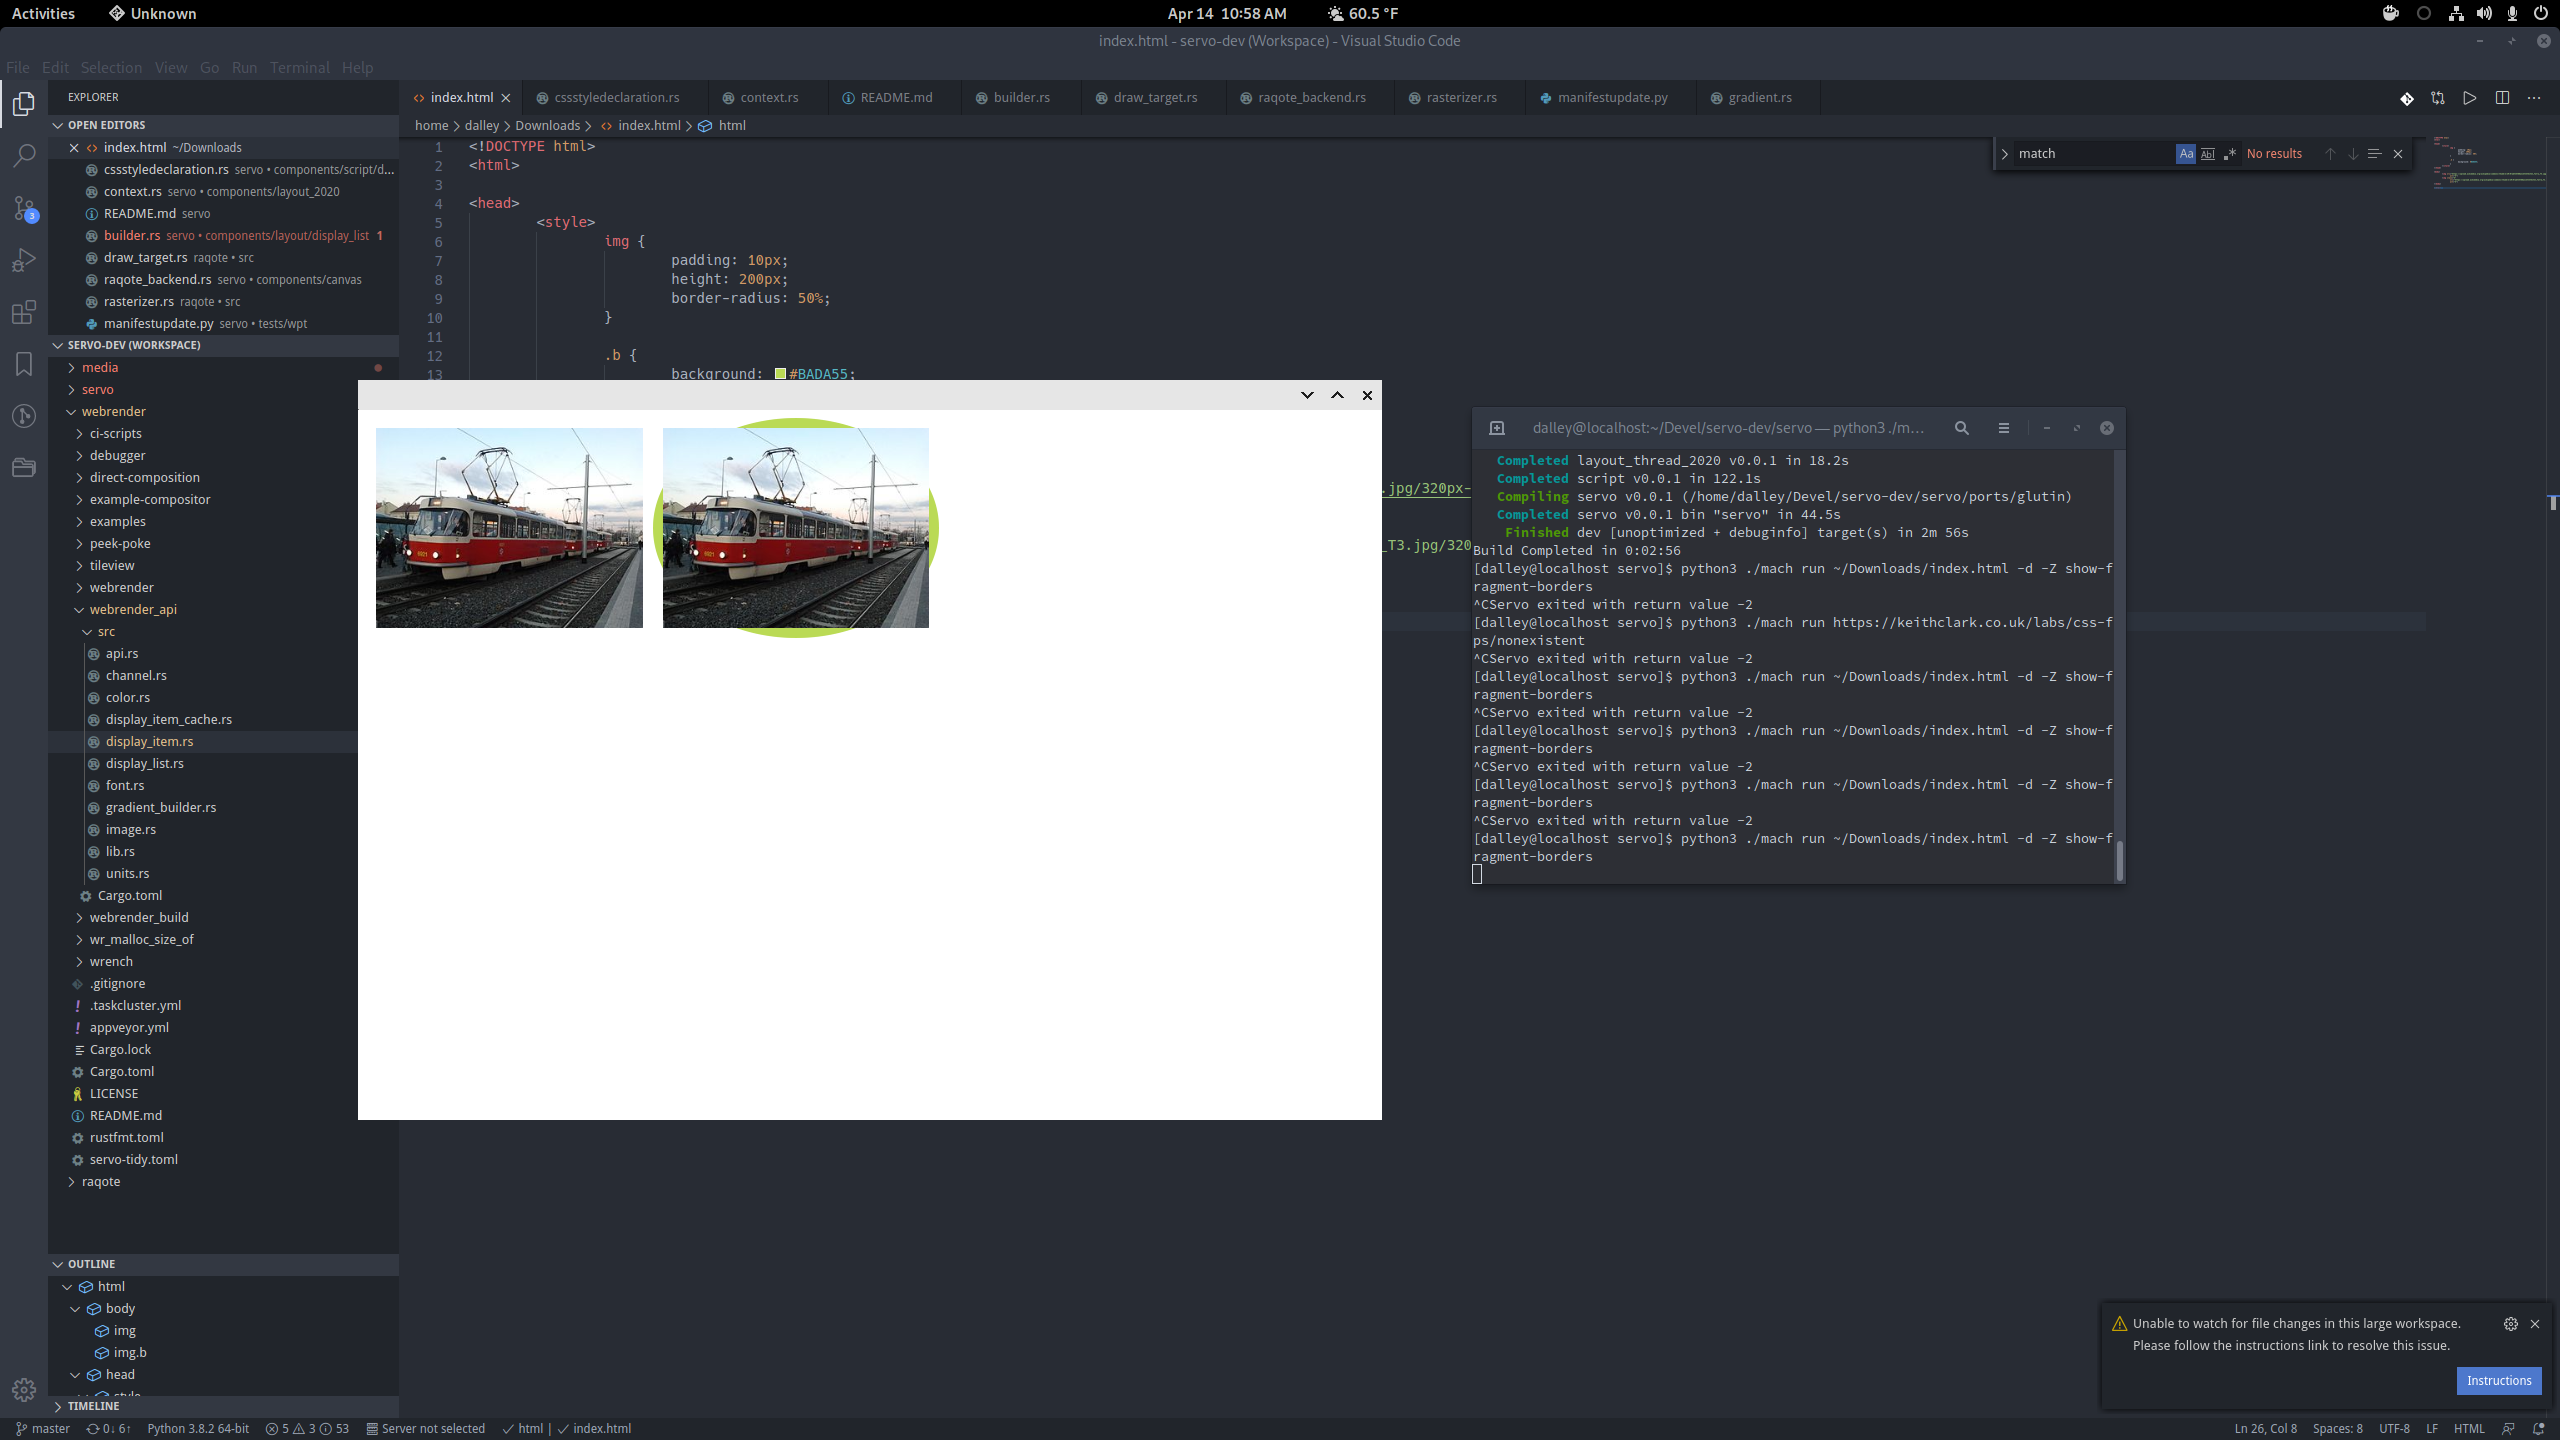
Task: Click the match find input field
Action: point(2090,154)
